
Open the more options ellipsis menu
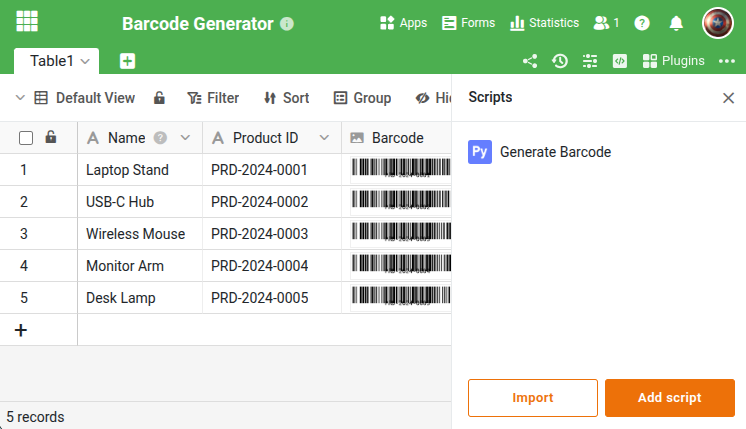click(727, 61)
